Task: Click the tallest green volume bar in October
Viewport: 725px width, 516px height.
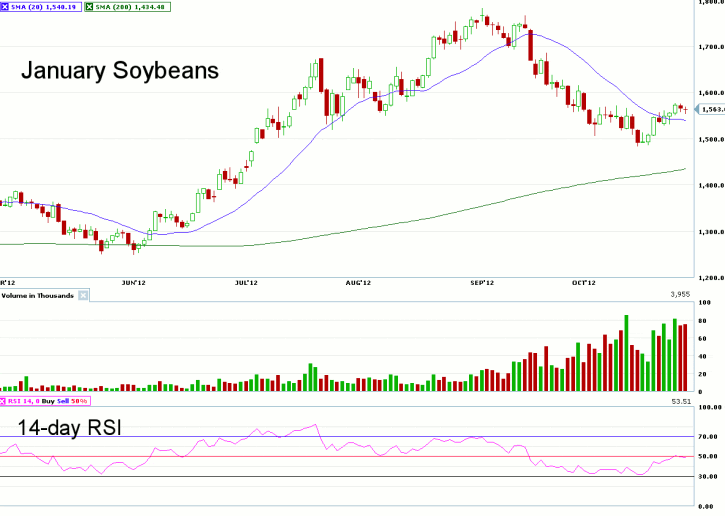Action: (627, 353)
